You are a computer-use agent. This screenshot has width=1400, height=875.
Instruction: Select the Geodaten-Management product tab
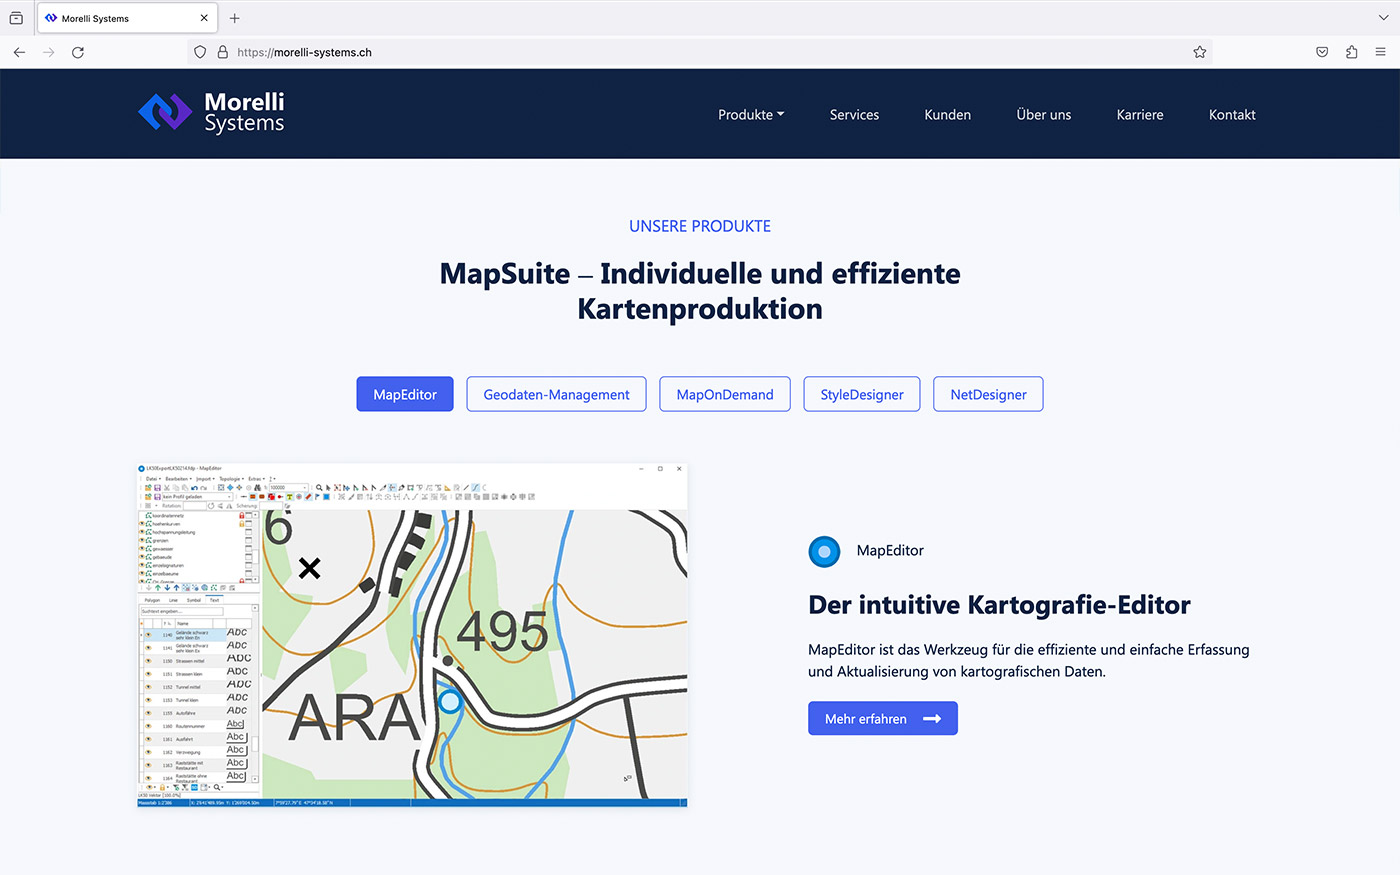click(556, 394)
